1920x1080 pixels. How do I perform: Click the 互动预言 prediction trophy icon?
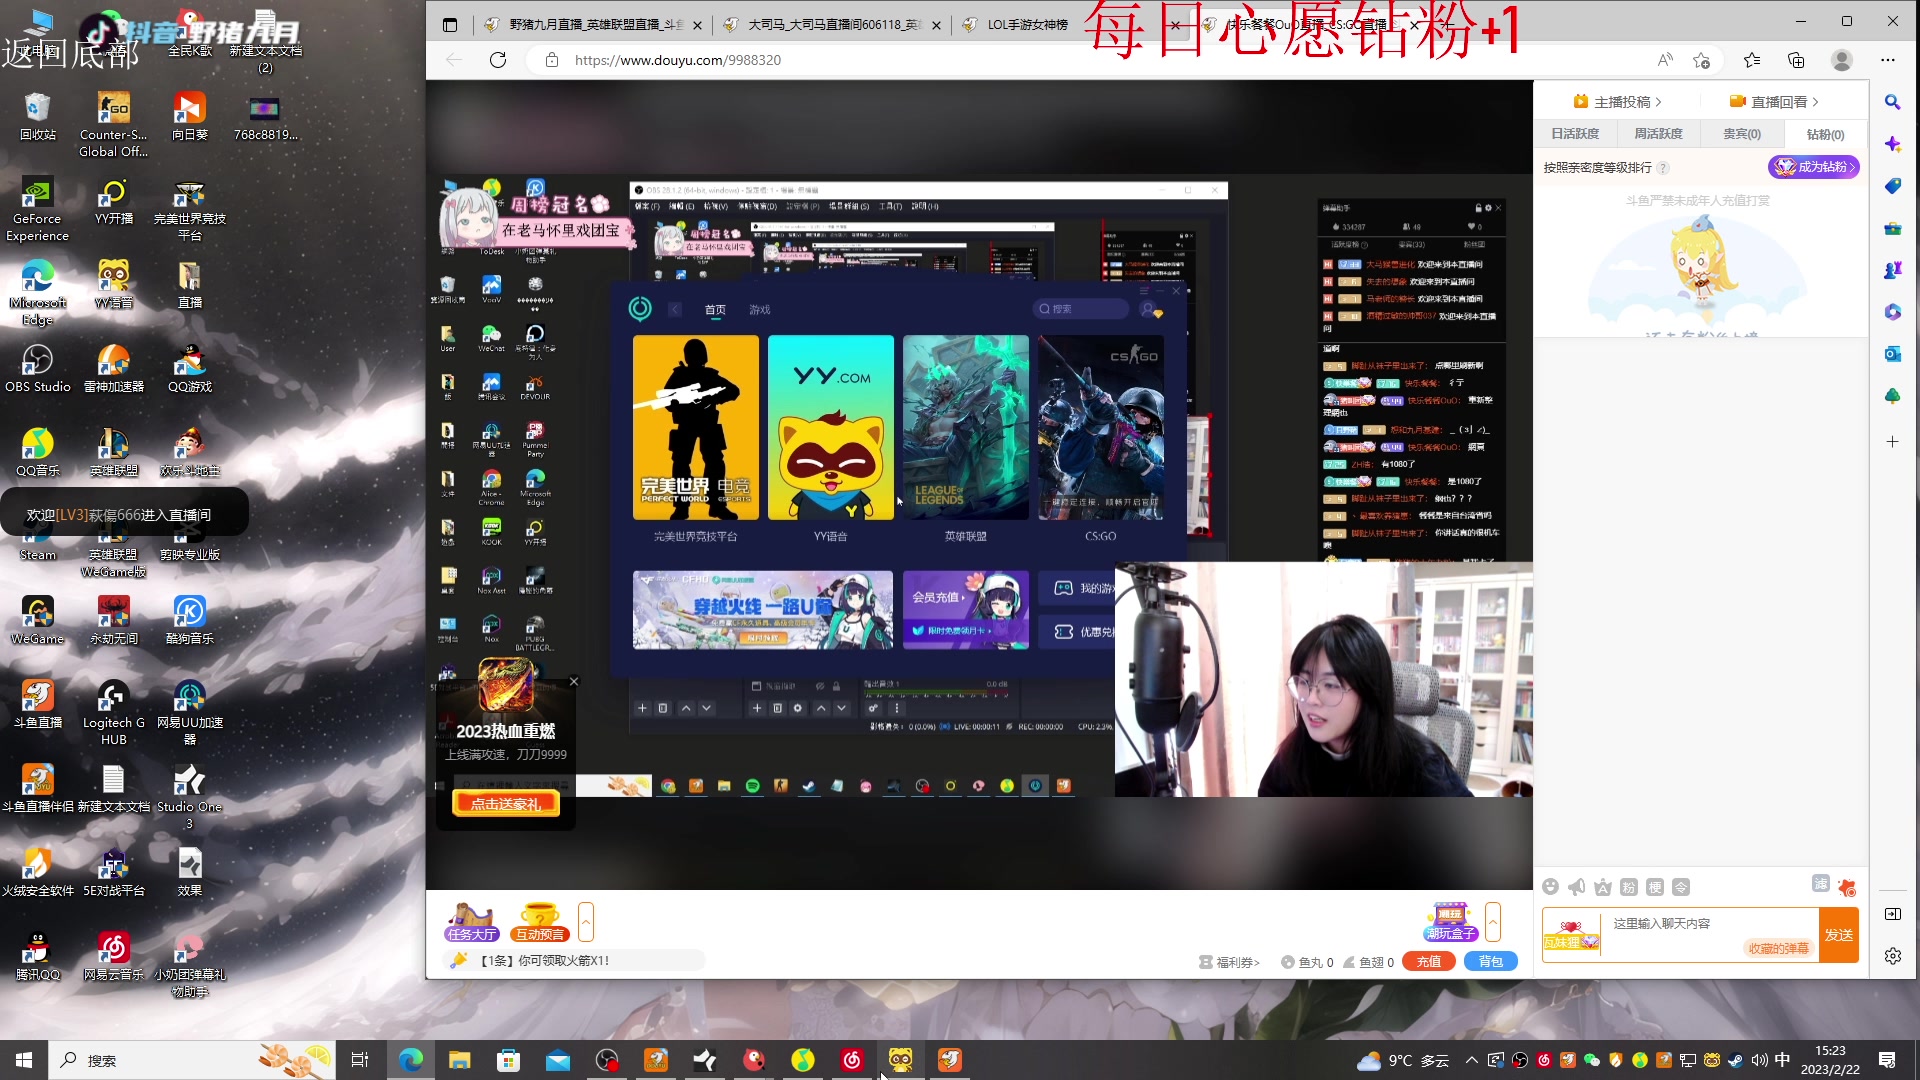click(x=540, y=922)
